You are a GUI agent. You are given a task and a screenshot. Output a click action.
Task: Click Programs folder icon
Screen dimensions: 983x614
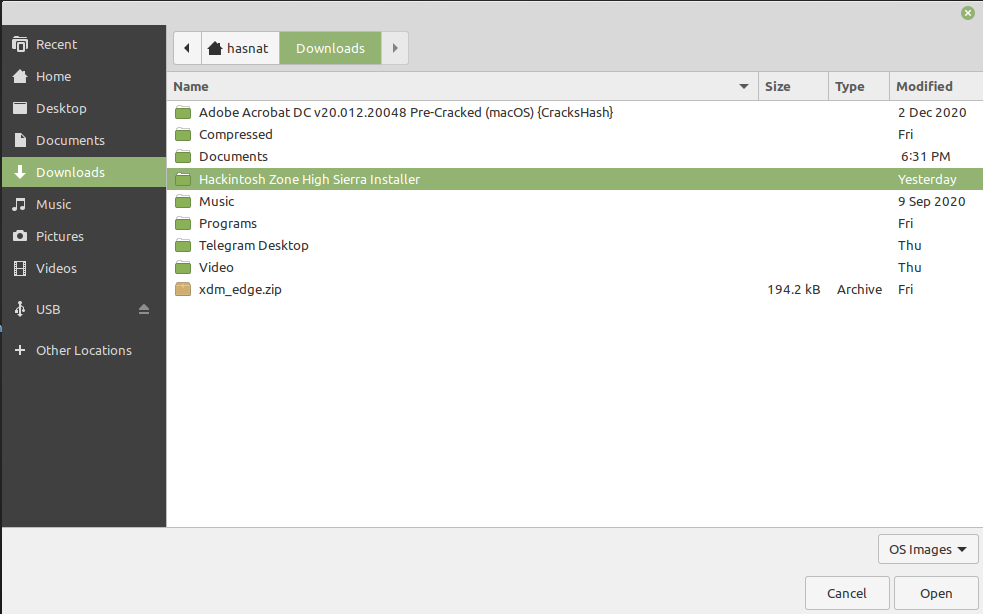coord(183,223)
